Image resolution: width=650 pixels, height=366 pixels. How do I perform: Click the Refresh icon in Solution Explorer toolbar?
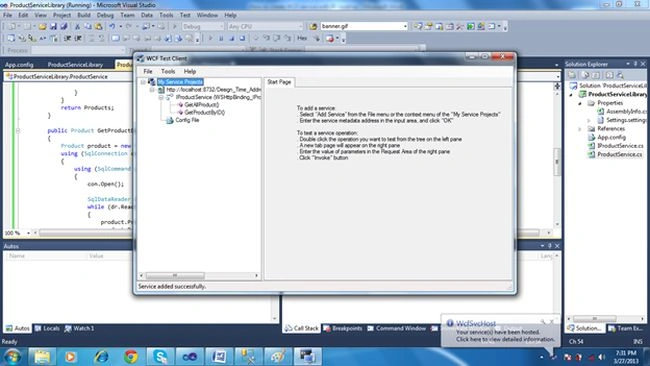tap(597, 75)
